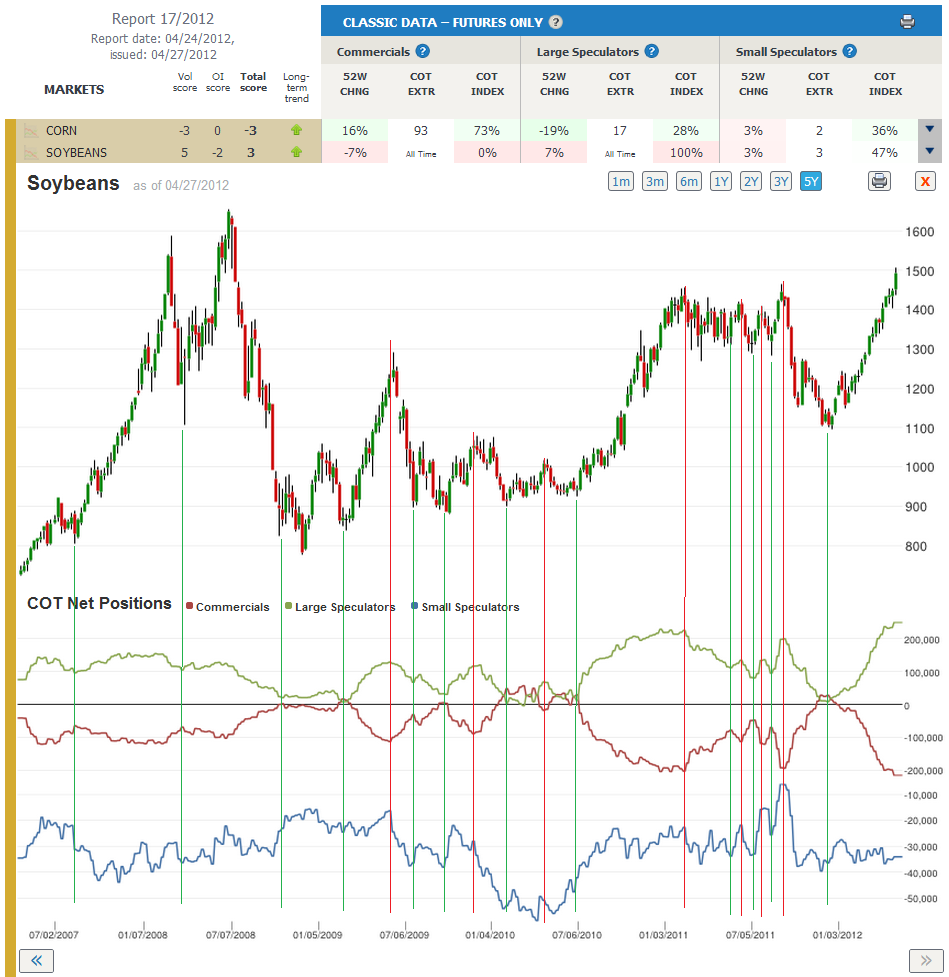Click SOYBEANS Commercials COT index 0% cell
The width and height of the screenshot is (949, 977).
coord(487,152)
